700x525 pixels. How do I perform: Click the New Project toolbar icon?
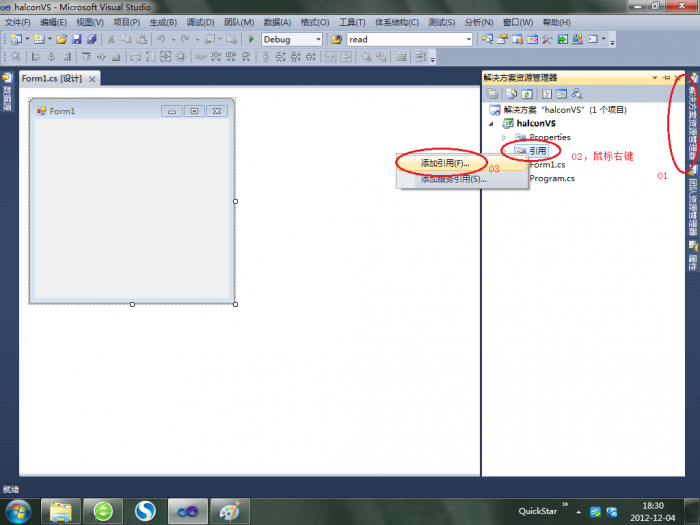[16, 39]
